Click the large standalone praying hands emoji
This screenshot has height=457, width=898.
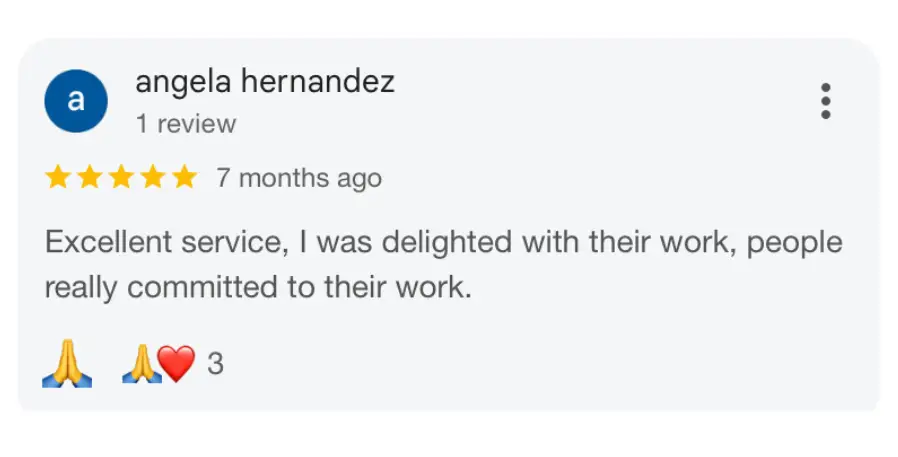point(67,363)
